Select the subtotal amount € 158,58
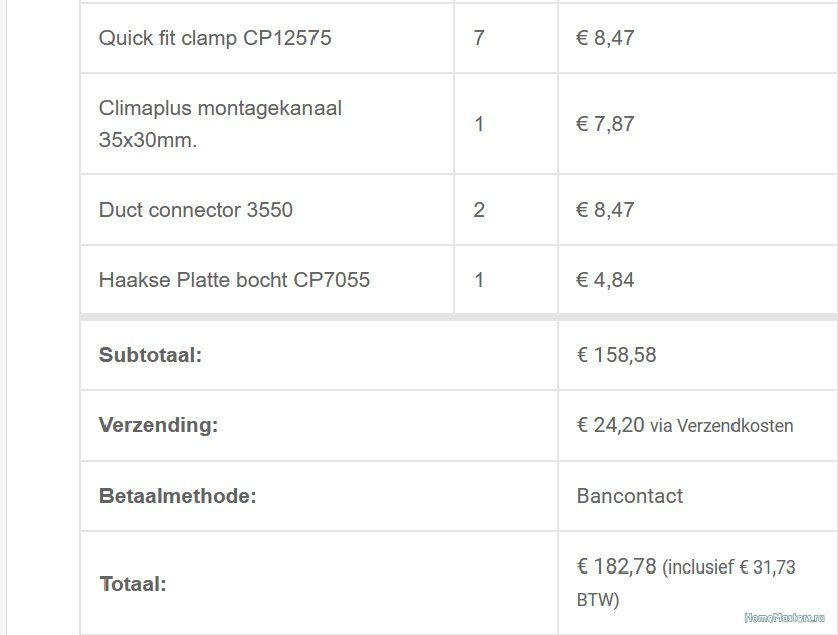 [x=616, y=355]
